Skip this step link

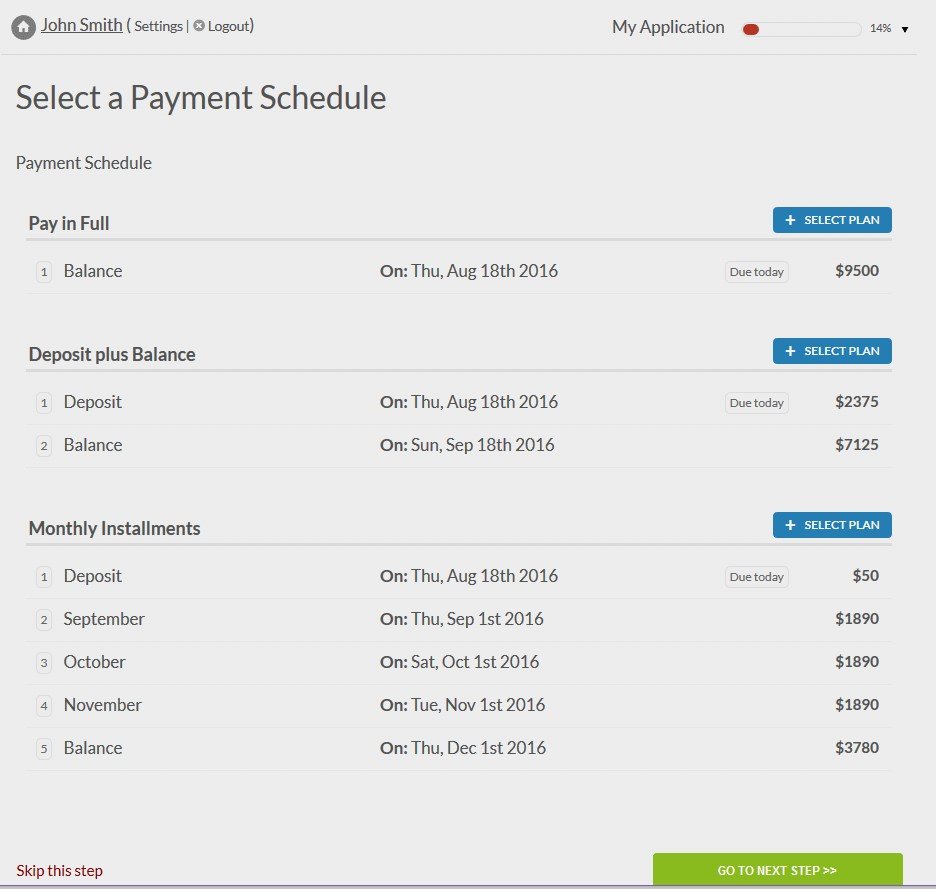point(60,870)
